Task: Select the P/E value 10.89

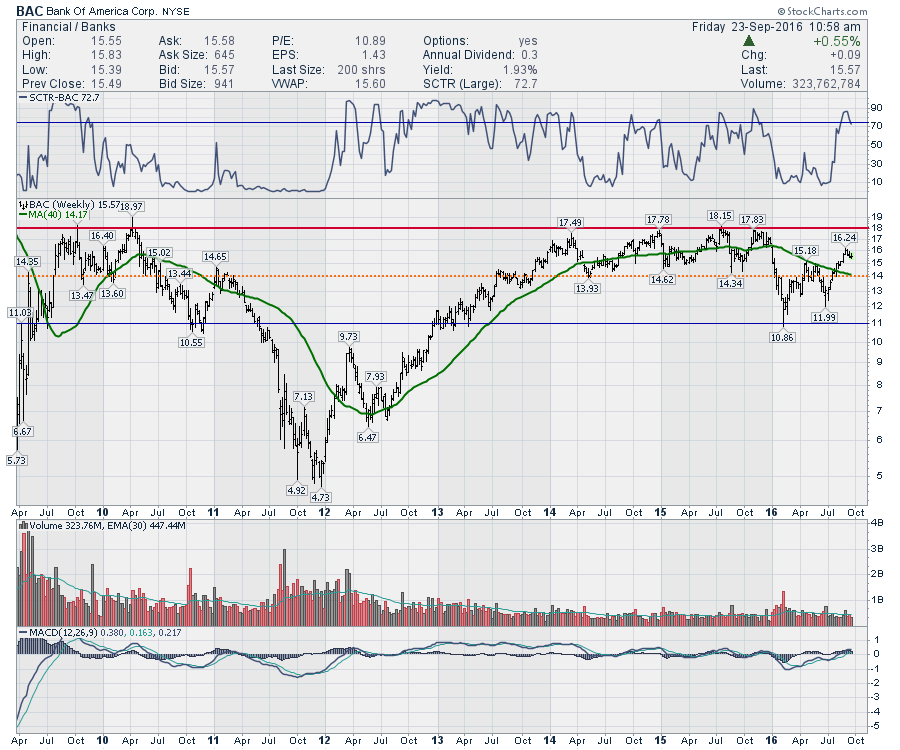Action: [370, 41]
